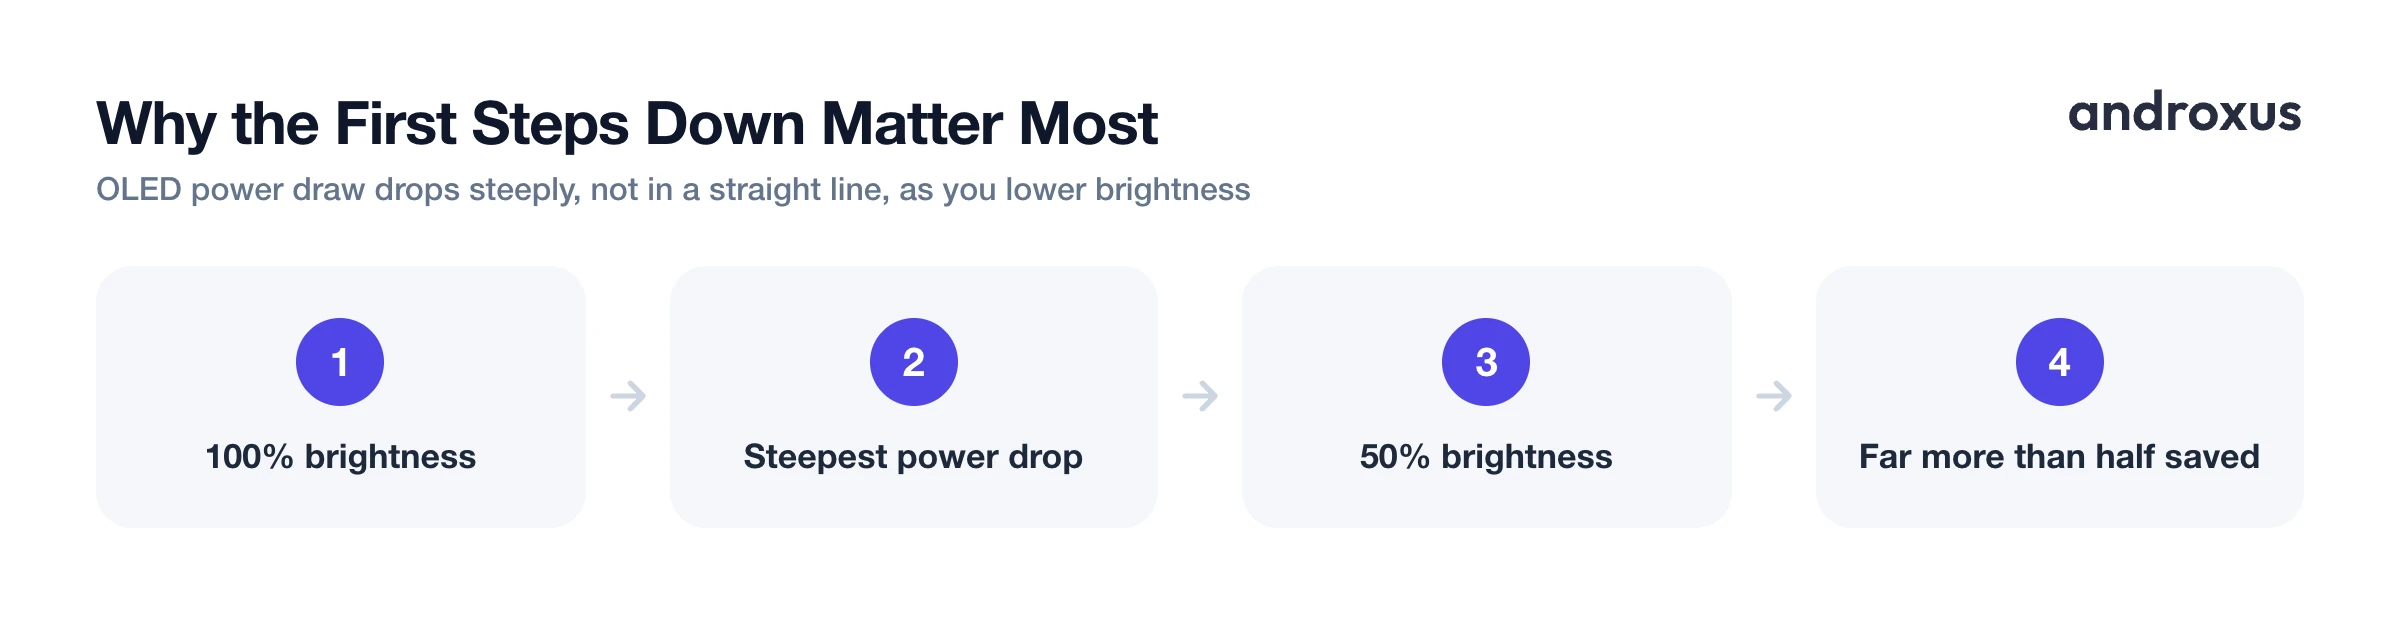This screenshot has height=624, width=2400.
Task: Click the step 2 numbered circle
Action: pyautogui.click(x=914, y=362)
